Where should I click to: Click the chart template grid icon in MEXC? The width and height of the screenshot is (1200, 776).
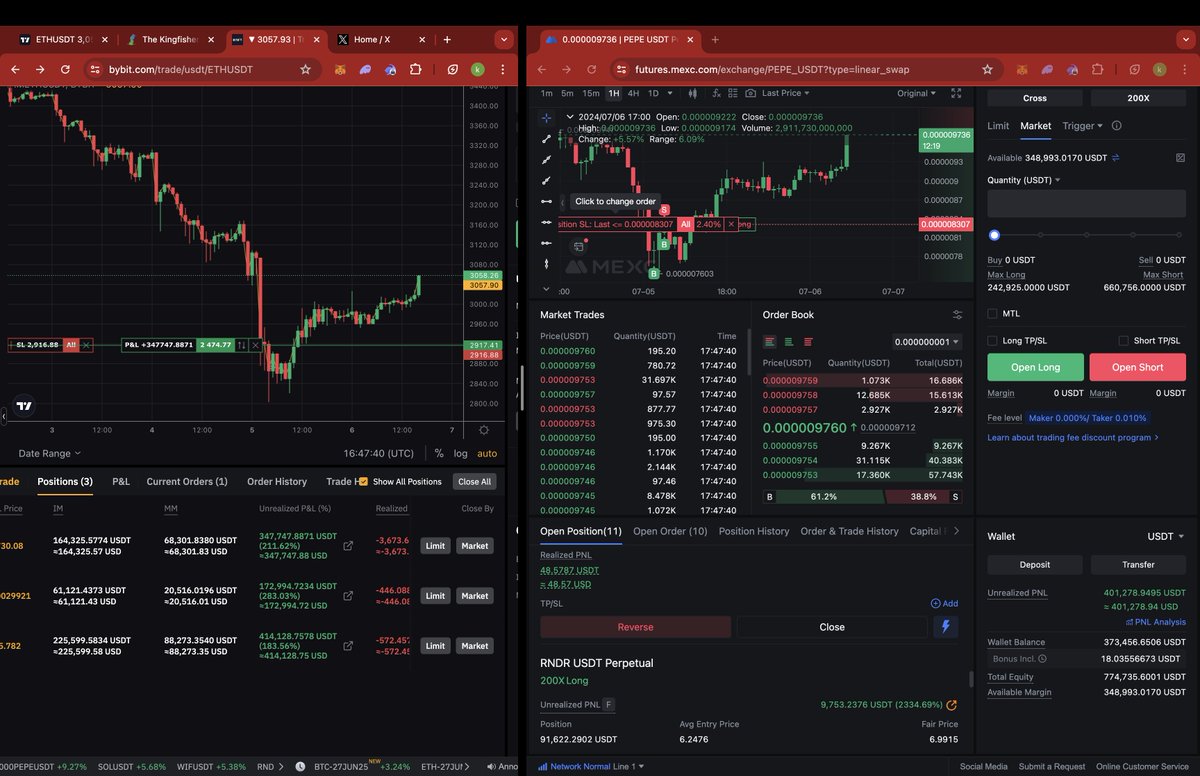732,93
